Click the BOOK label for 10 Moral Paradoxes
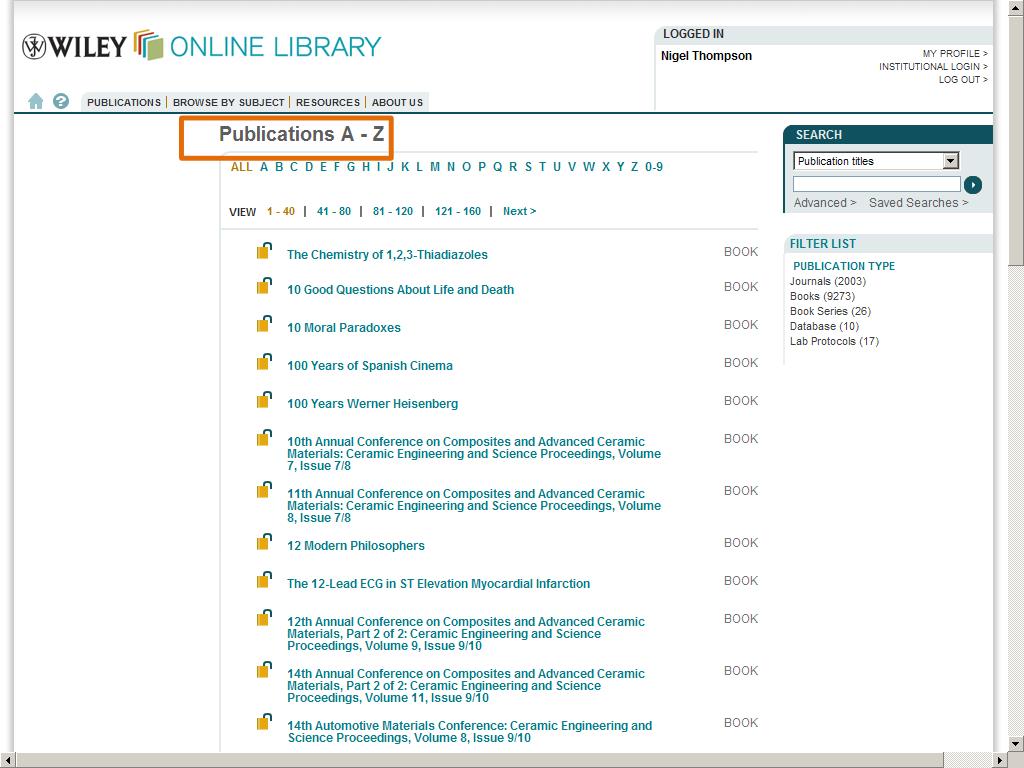The height and width of the screenshot is (768, 1024). point(741,325)
